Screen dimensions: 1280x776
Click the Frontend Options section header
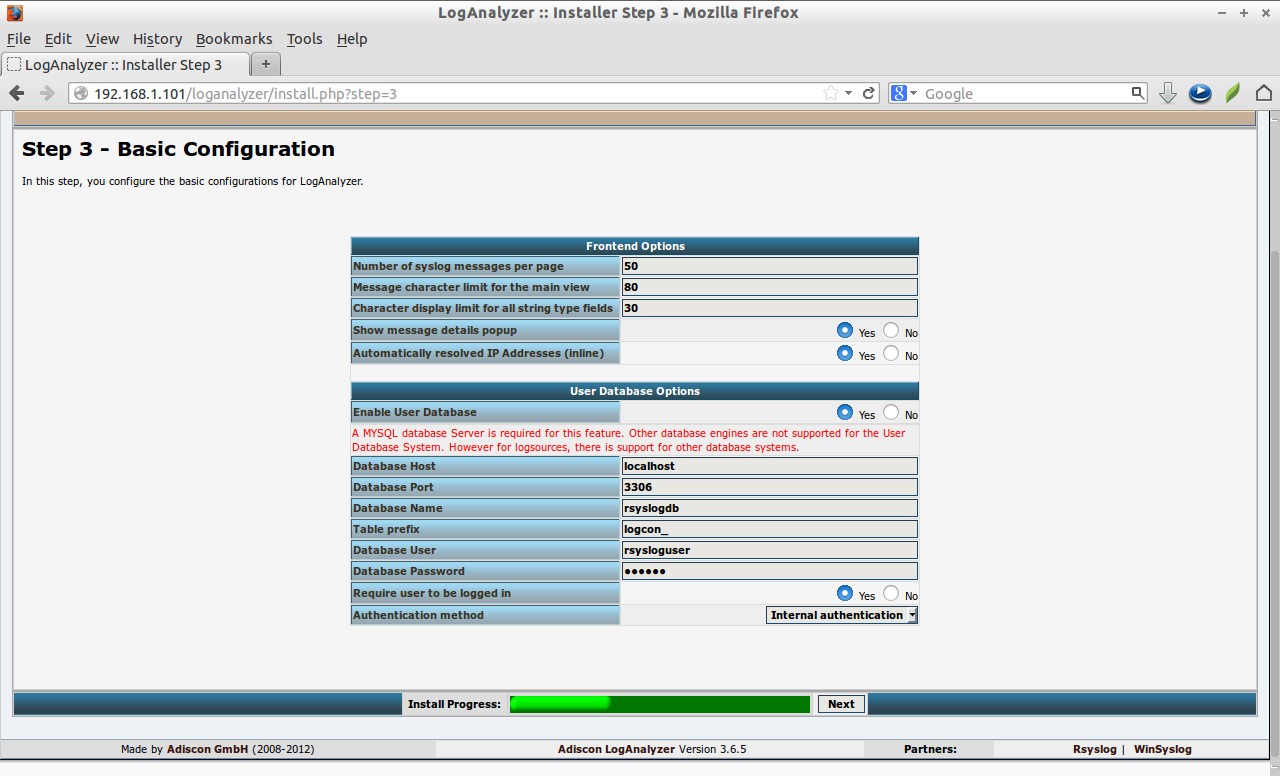pyautogui.click(x=635, y=246)
